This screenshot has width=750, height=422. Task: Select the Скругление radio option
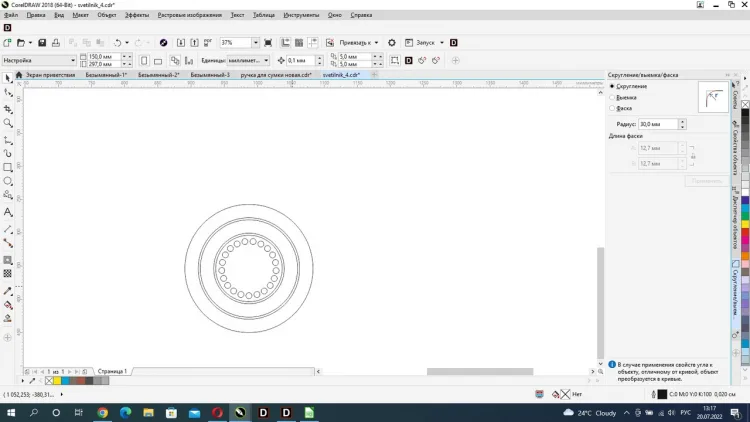point(612,86)
